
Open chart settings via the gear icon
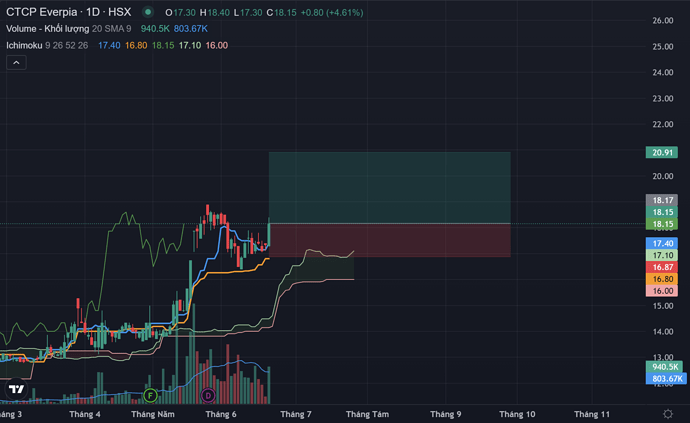click(x=668, y=414)
